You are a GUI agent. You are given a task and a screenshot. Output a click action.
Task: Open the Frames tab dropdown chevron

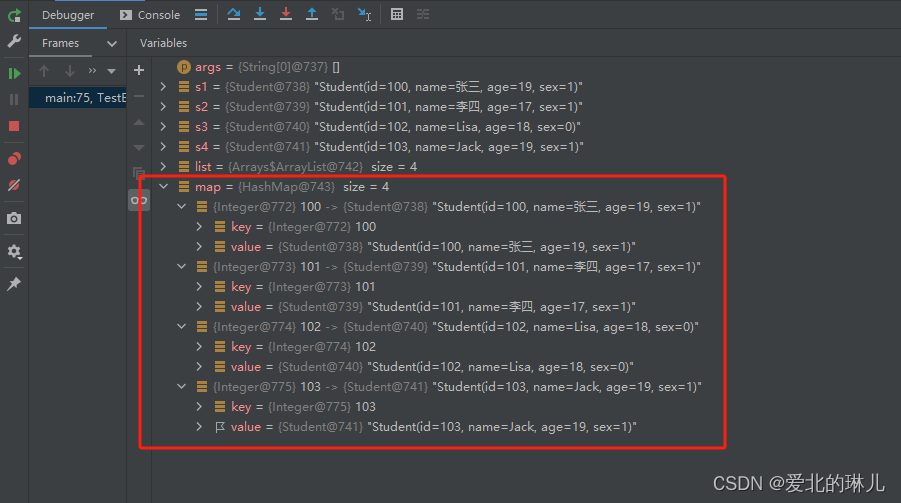[x=112, y=44]
